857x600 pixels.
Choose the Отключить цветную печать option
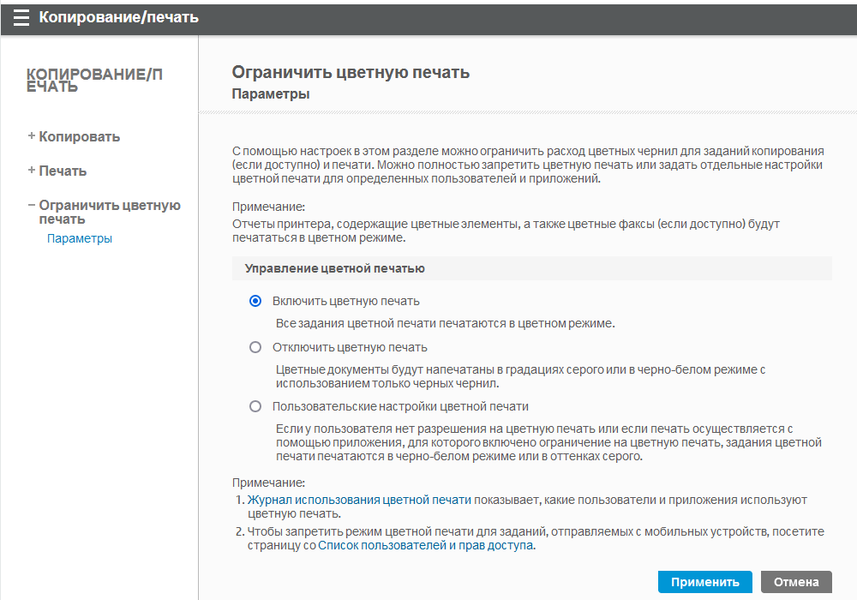[255, 347]
